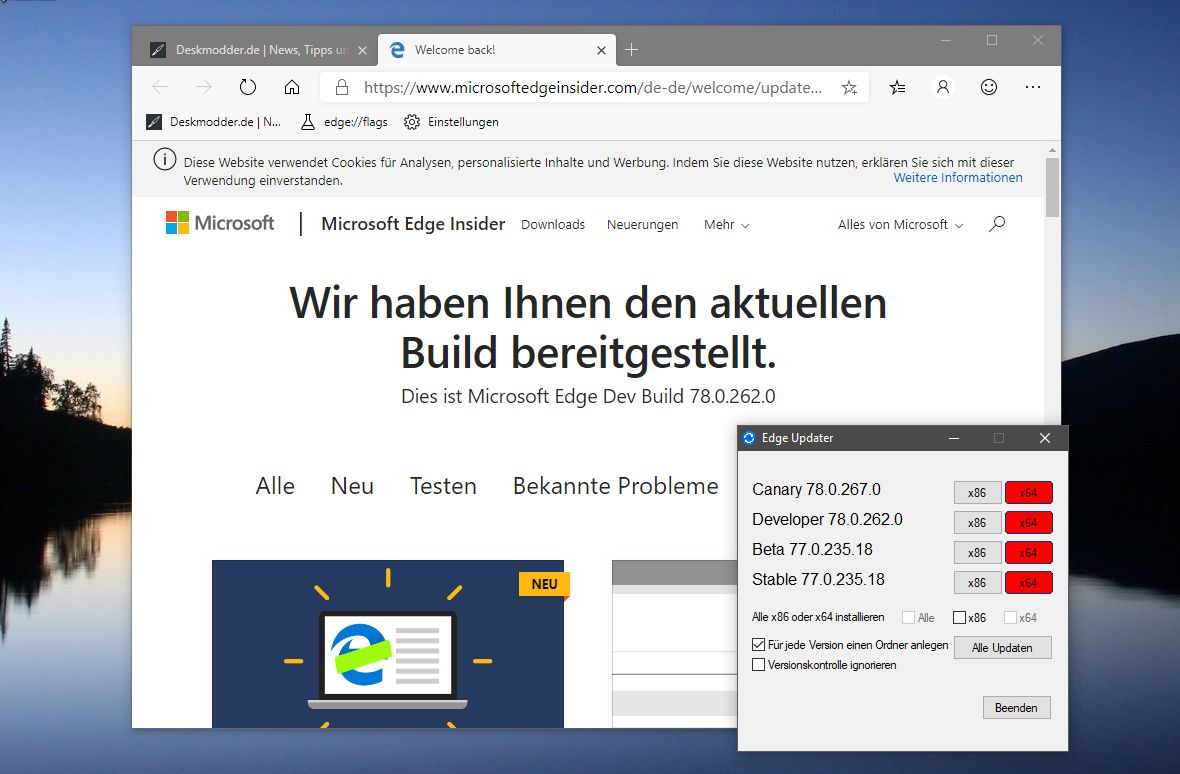Screen dimensions: 1180x774
Task: Click the lock icon in the address bar
Action: pyautogui.click(x=342, y=87)
